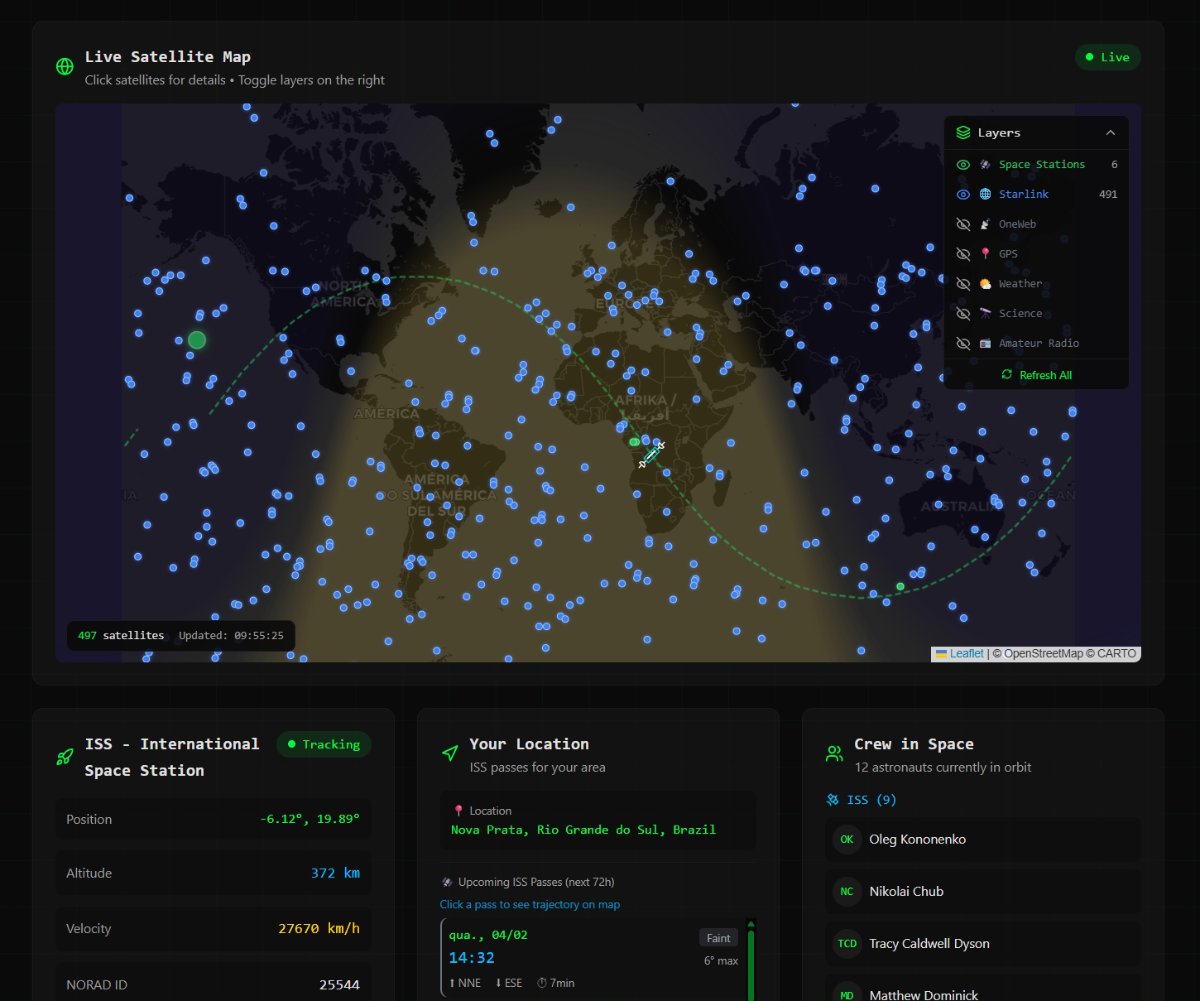Click the Science telescope icon
1200x1001 pixels.
[x=984, y=313]
